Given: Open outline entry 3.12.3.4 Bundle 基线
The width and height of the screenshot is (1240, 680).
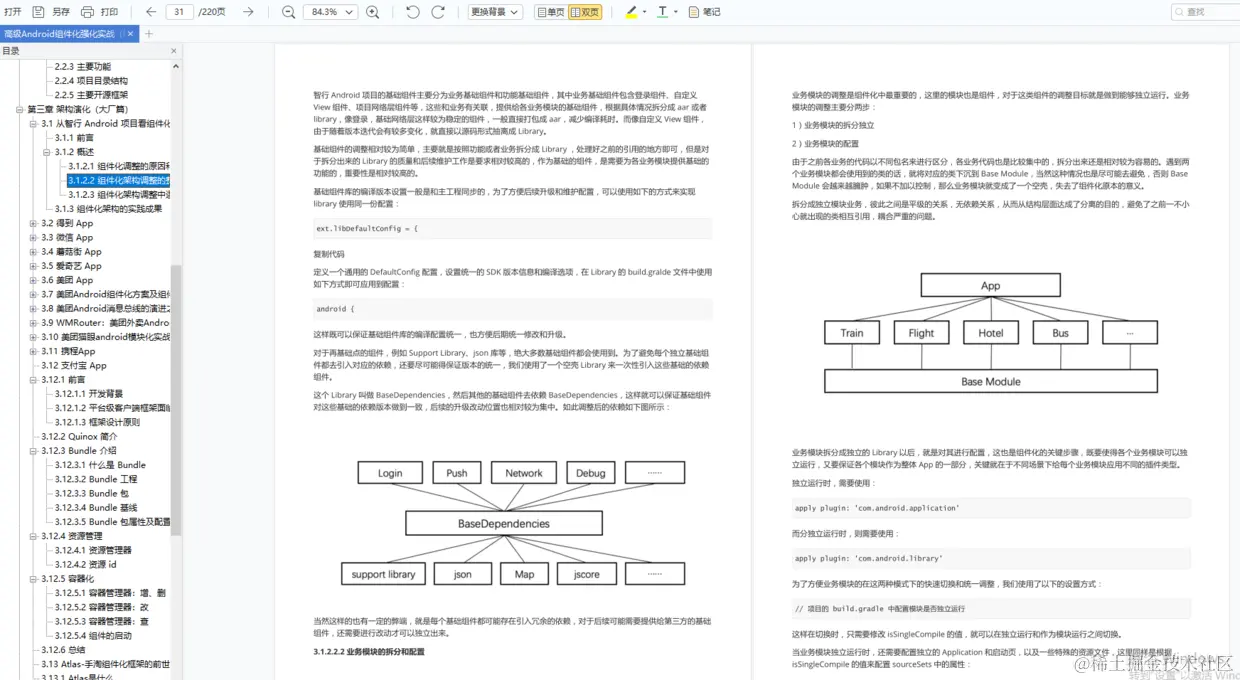Looking at the screenshot, I should click(x=96, y=508).
